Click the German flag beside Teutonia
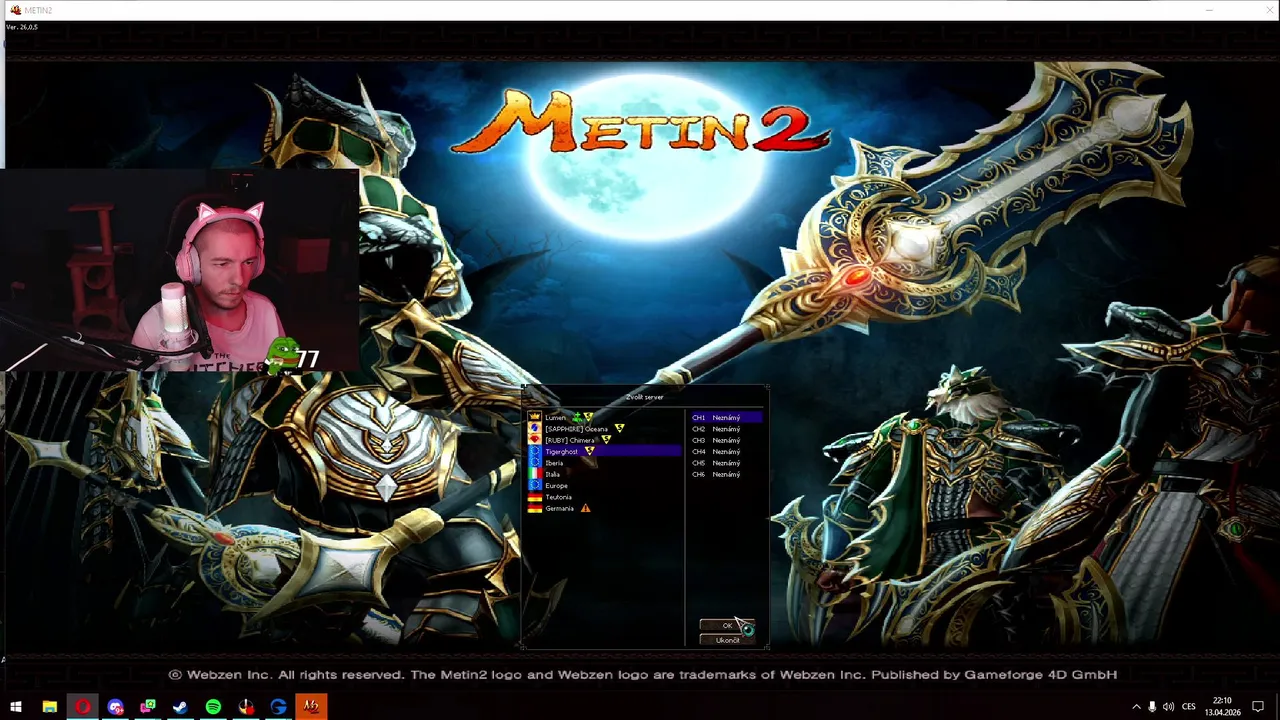This screenshot has height=720, width=1280. point(535,497)
